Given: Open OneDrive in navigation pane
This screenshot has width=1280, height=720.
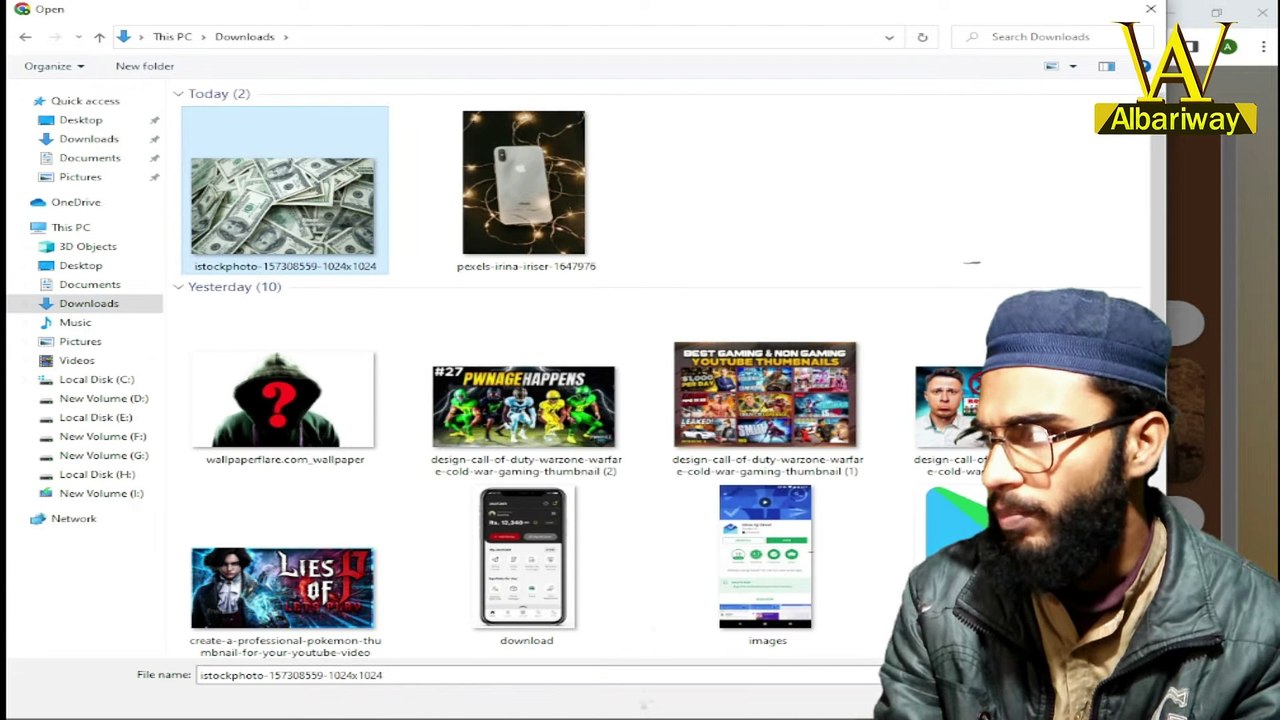Looking at the screenshot, I should (75, 202).
